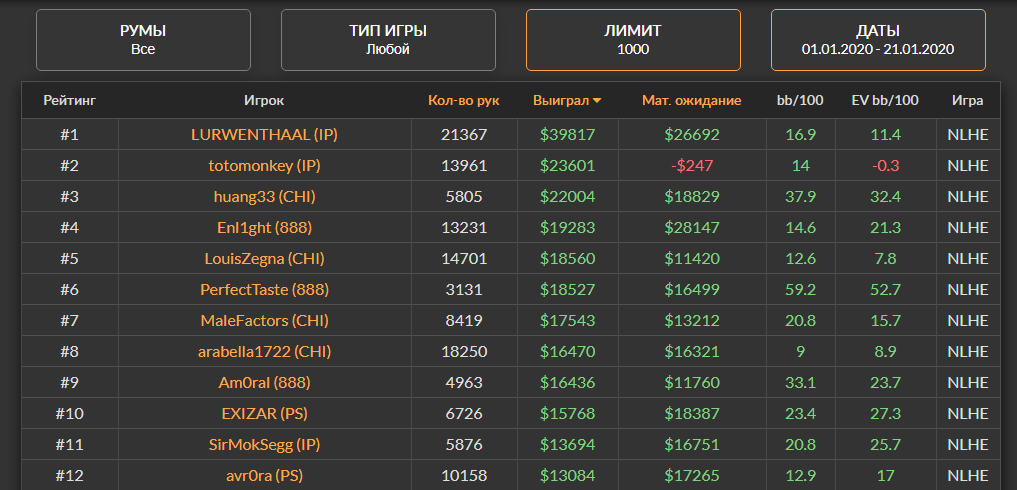Screen dimensions: 1017x490
Task: Click negative expectation value -$247
Action: [692, 165]
